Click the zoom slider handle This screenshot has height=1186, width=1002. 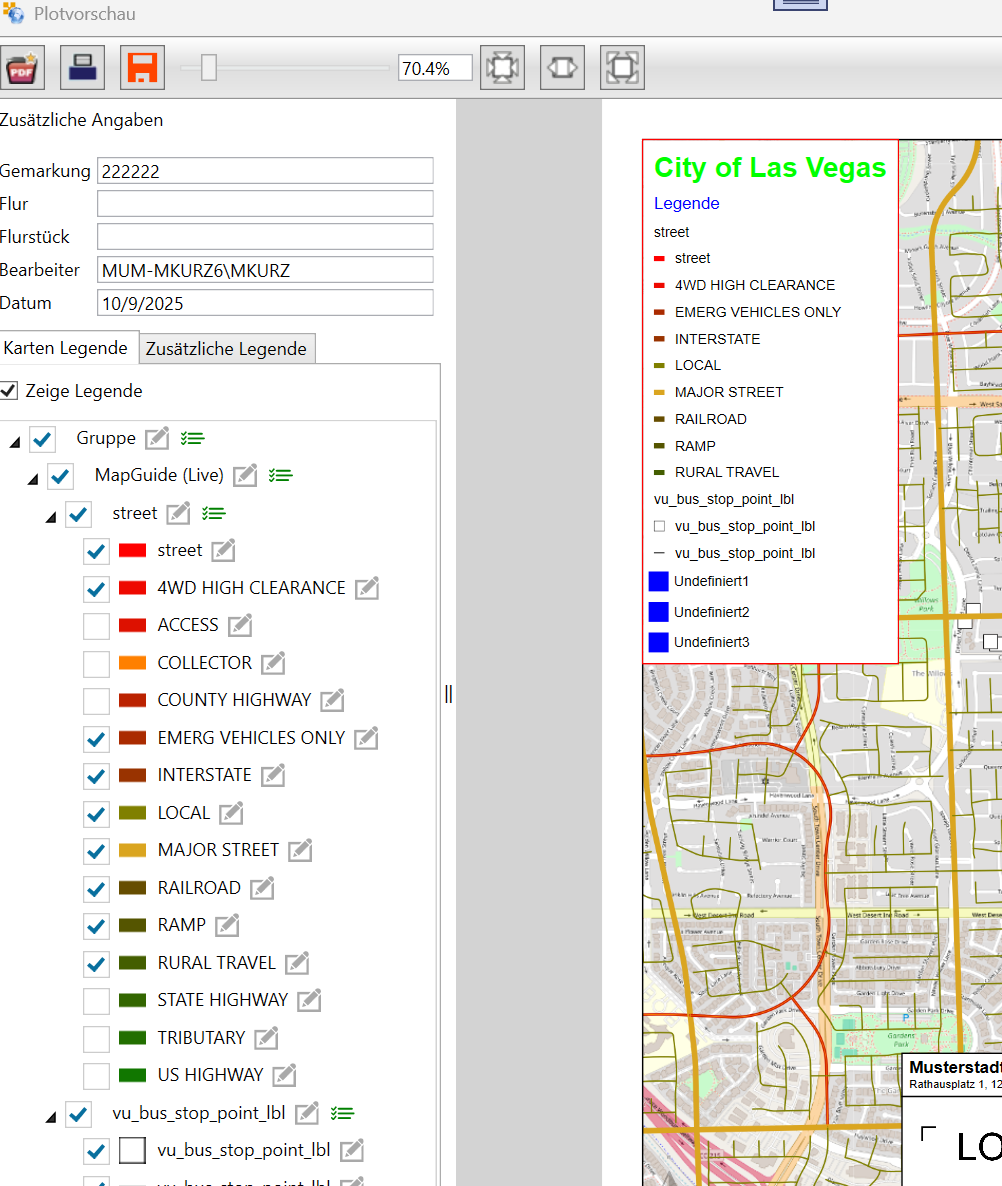click(x=209, y=68)
